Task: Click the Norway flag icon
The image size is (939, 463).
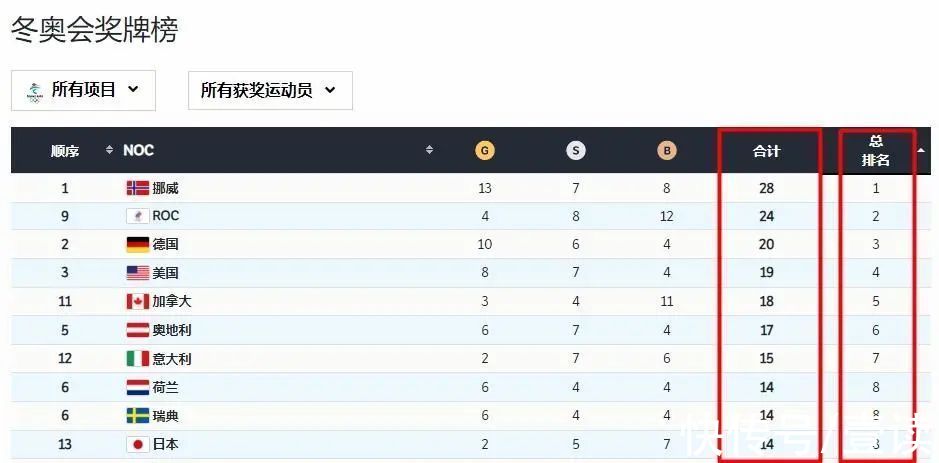Action: click(x=137, y=188)
